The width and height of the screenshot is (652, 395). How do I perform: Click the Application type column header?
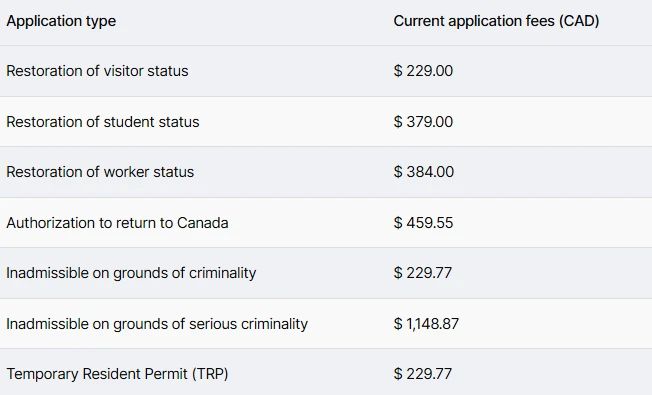61,21
